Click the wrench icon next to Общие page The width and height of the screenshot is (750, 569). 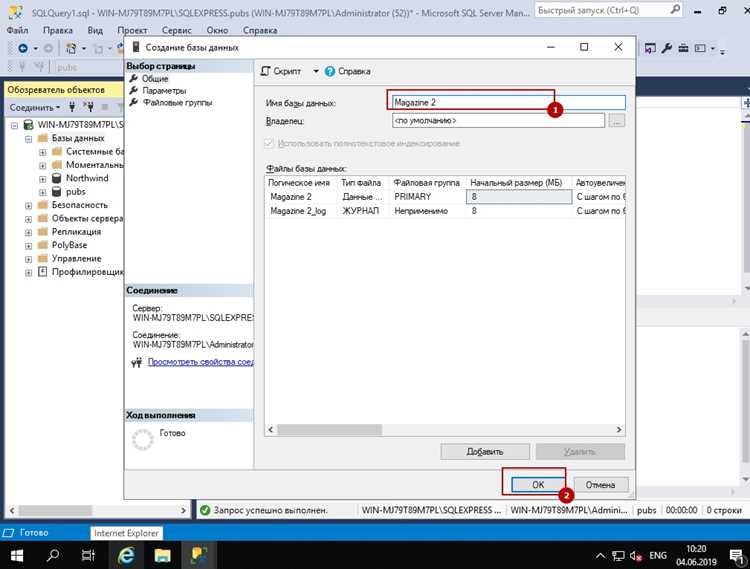(134, 78)
